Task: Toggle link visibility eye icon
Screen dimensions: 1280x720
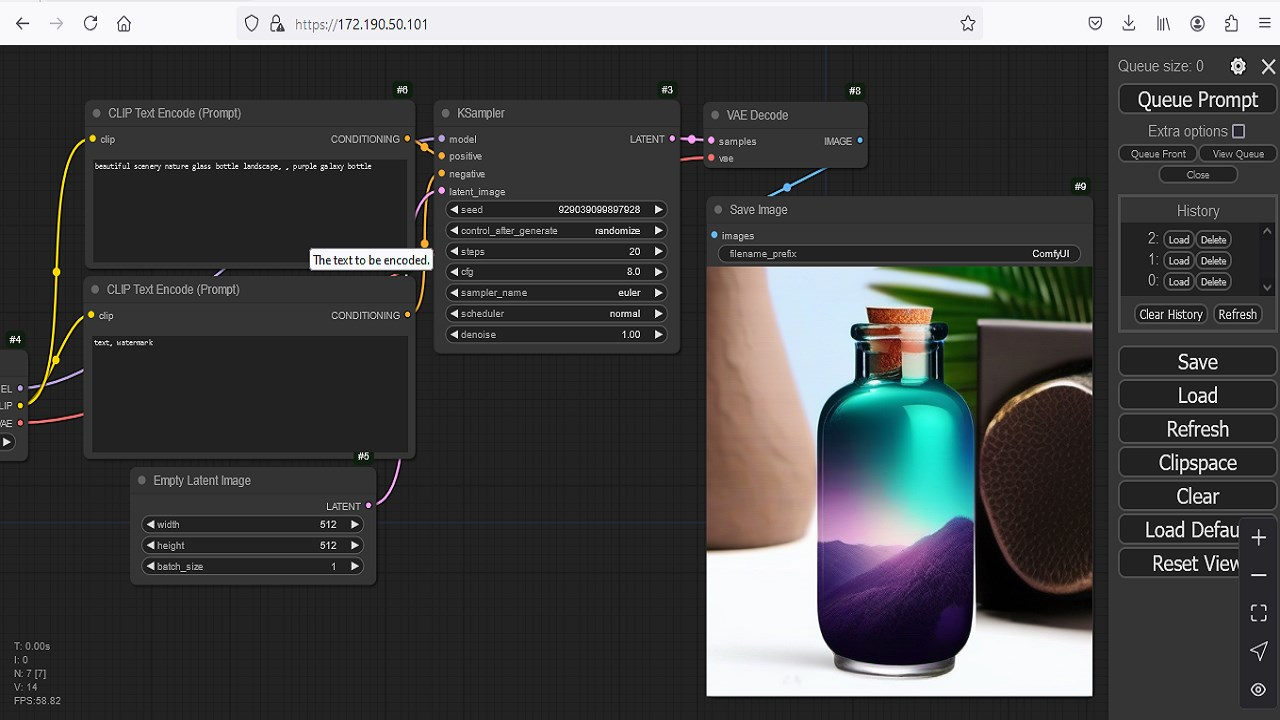Action: point(1258,689)
